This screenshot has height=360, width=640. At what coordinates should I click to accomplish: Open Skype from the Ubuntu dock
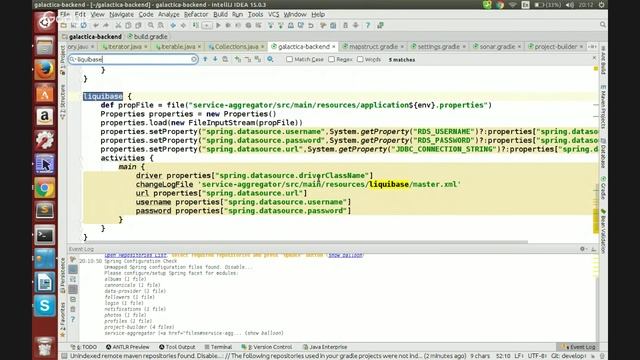coord(44,306)
